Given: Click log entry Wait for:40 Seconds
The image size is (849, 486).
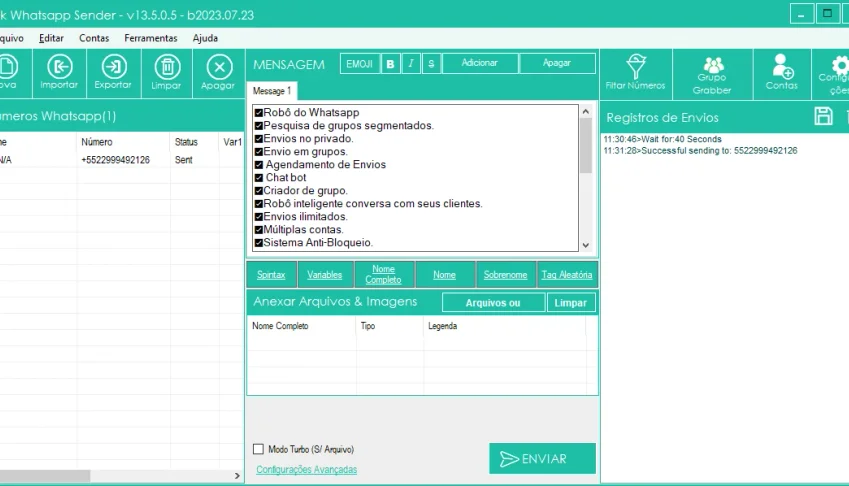Looking at the screenshot, I should click(663, 140).
